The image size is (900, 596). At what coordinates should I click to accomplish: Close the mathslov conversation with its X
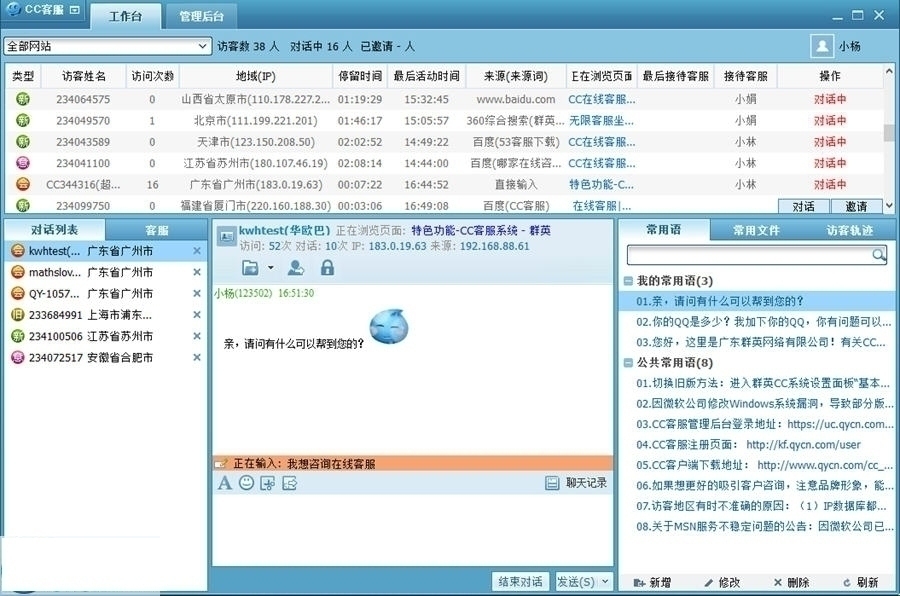(x=197, y=272)
